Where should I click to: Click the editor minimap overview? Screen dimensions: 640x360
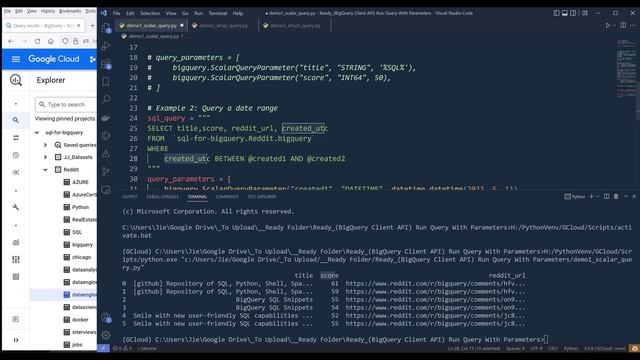pos(626,69)
